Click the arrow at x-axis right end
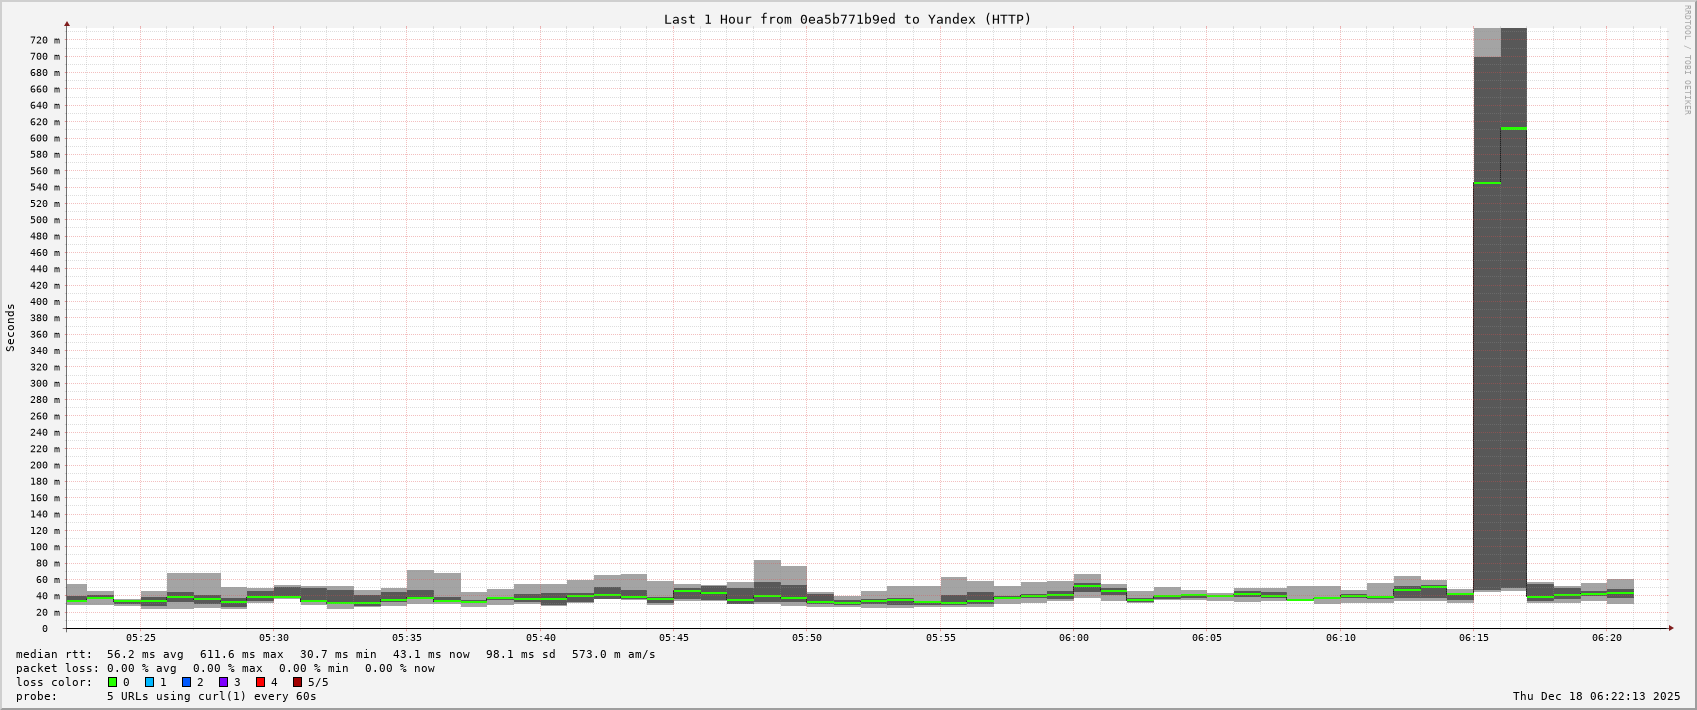Viewport: 1697px width, 710px height. [x=1670, y=628]
